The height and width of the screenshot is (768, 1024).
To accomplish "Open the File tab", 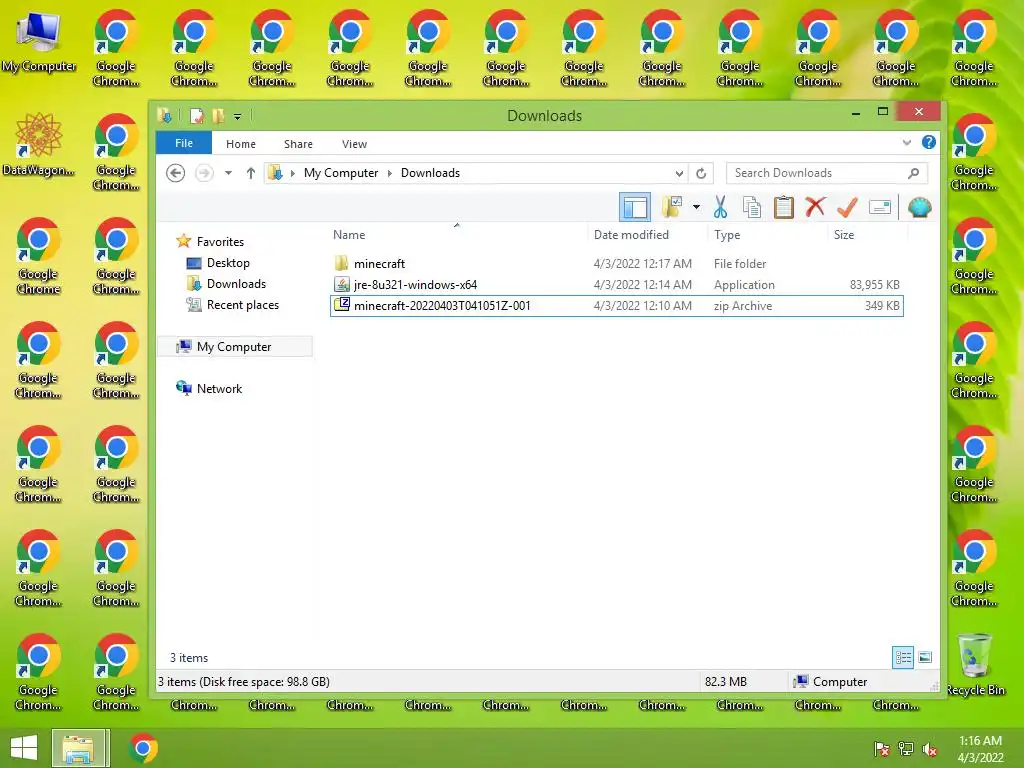I will pos(184,143).
